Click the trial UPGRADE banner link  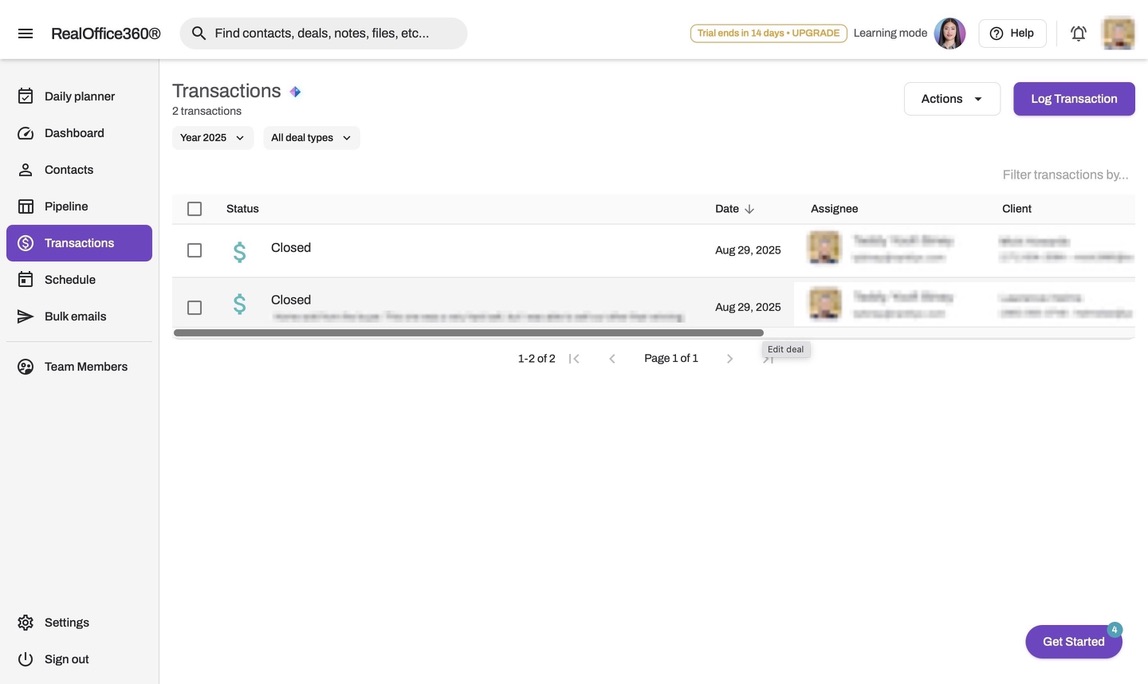point(768,33)
